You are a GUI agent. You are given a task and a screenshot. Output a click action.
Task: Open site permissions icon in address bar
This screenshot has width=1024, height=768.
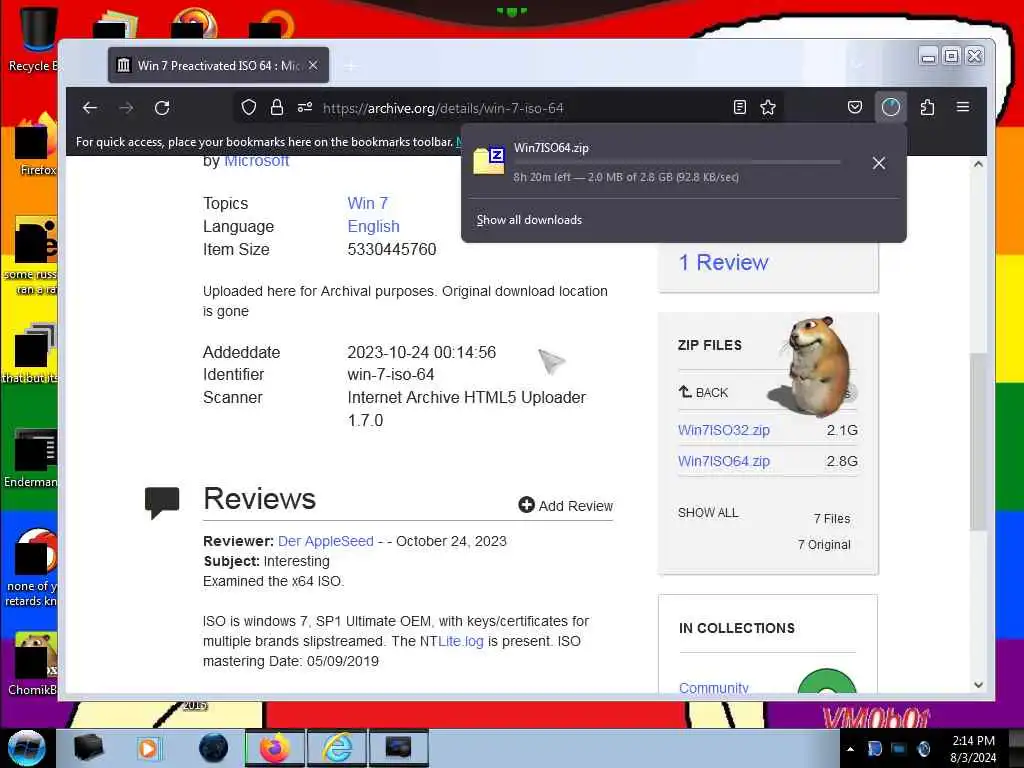305,108
